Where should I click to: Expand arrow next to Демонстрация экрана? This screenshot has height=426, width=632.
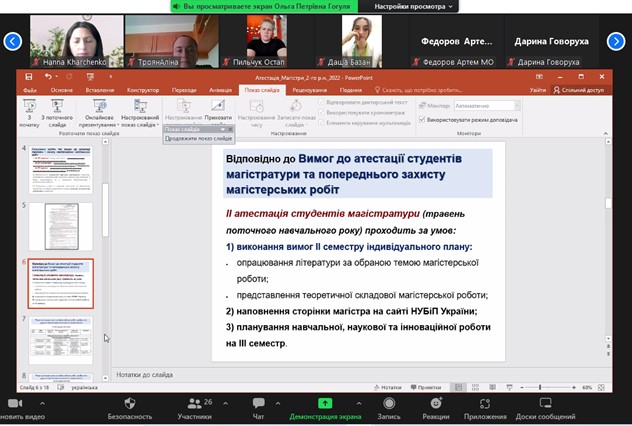click(359, 403)
